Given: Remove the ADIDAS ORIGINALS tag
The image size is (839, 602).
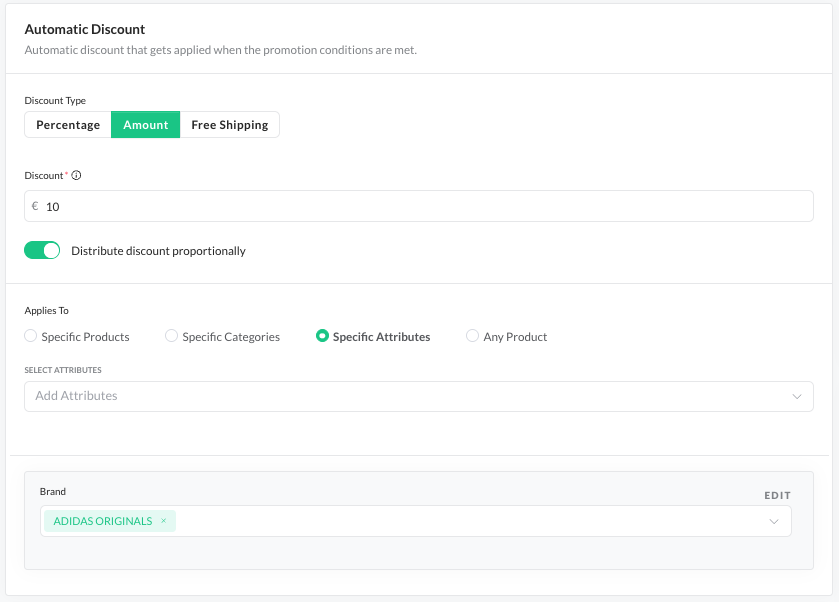Looking at the screenshot, I should 164,521.
